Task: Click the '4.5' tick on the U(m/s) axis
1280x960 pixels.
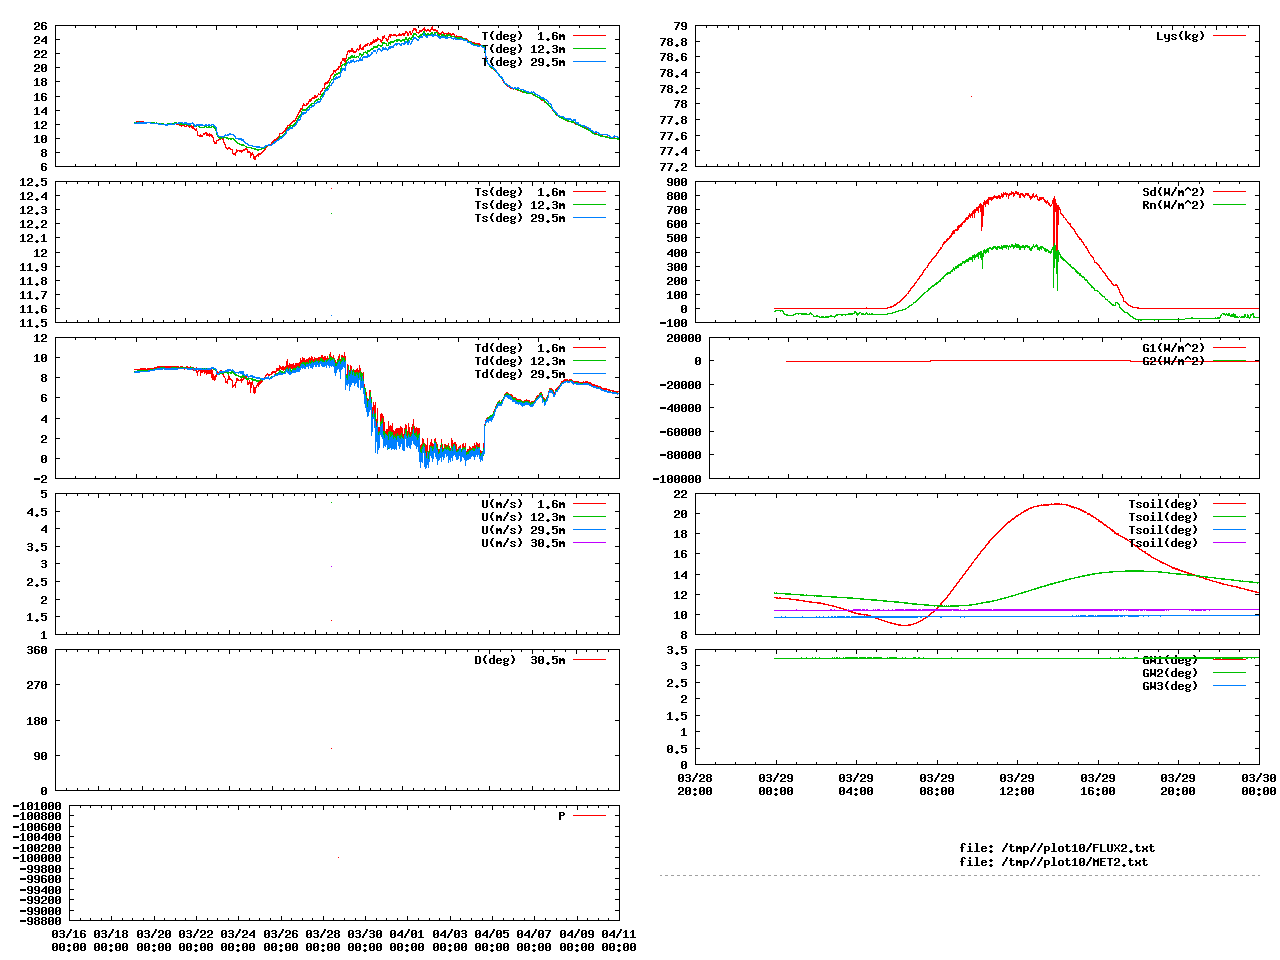Action: pos(37,512)
